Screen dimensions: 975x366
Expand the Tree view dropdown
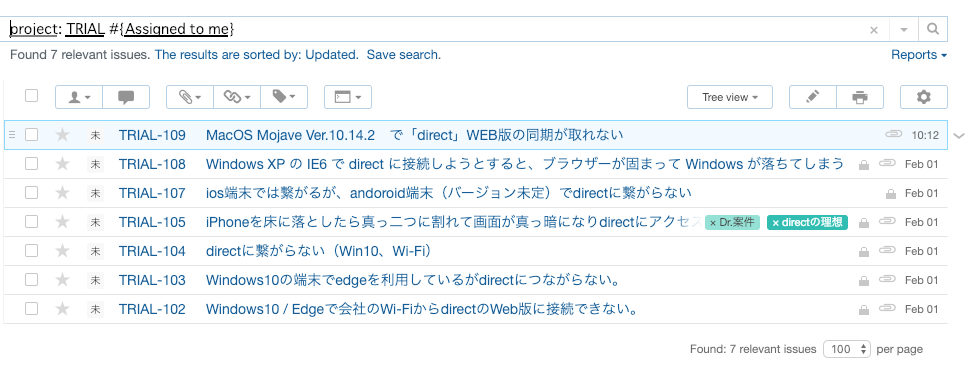730,97
